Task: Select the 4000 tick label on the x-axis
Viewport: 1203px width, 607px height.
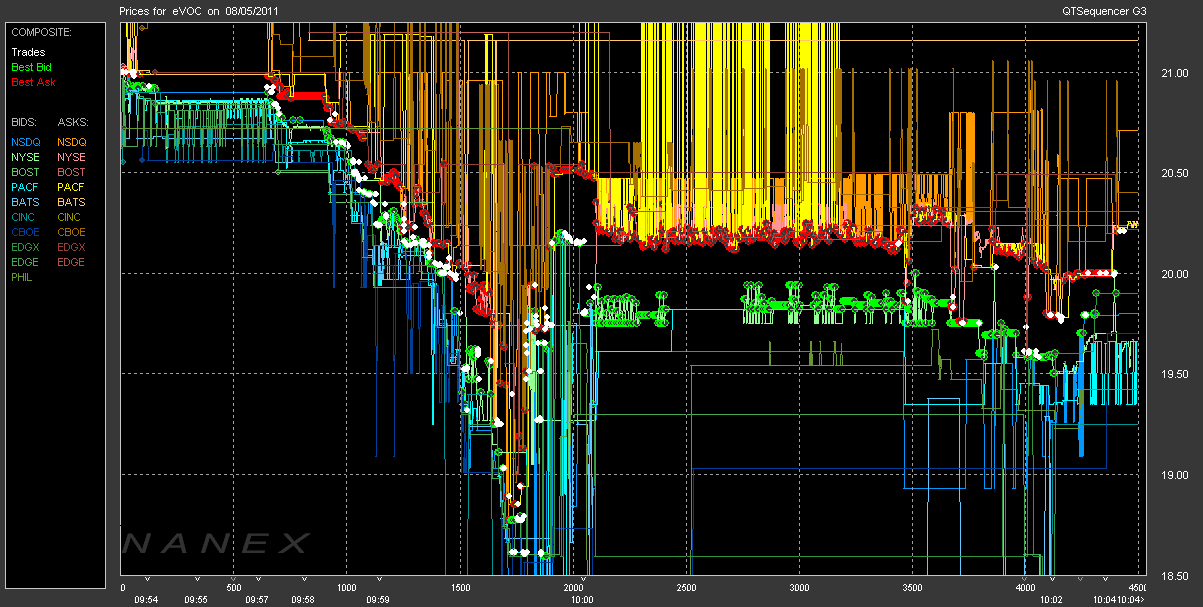Action: (1025, 587)
